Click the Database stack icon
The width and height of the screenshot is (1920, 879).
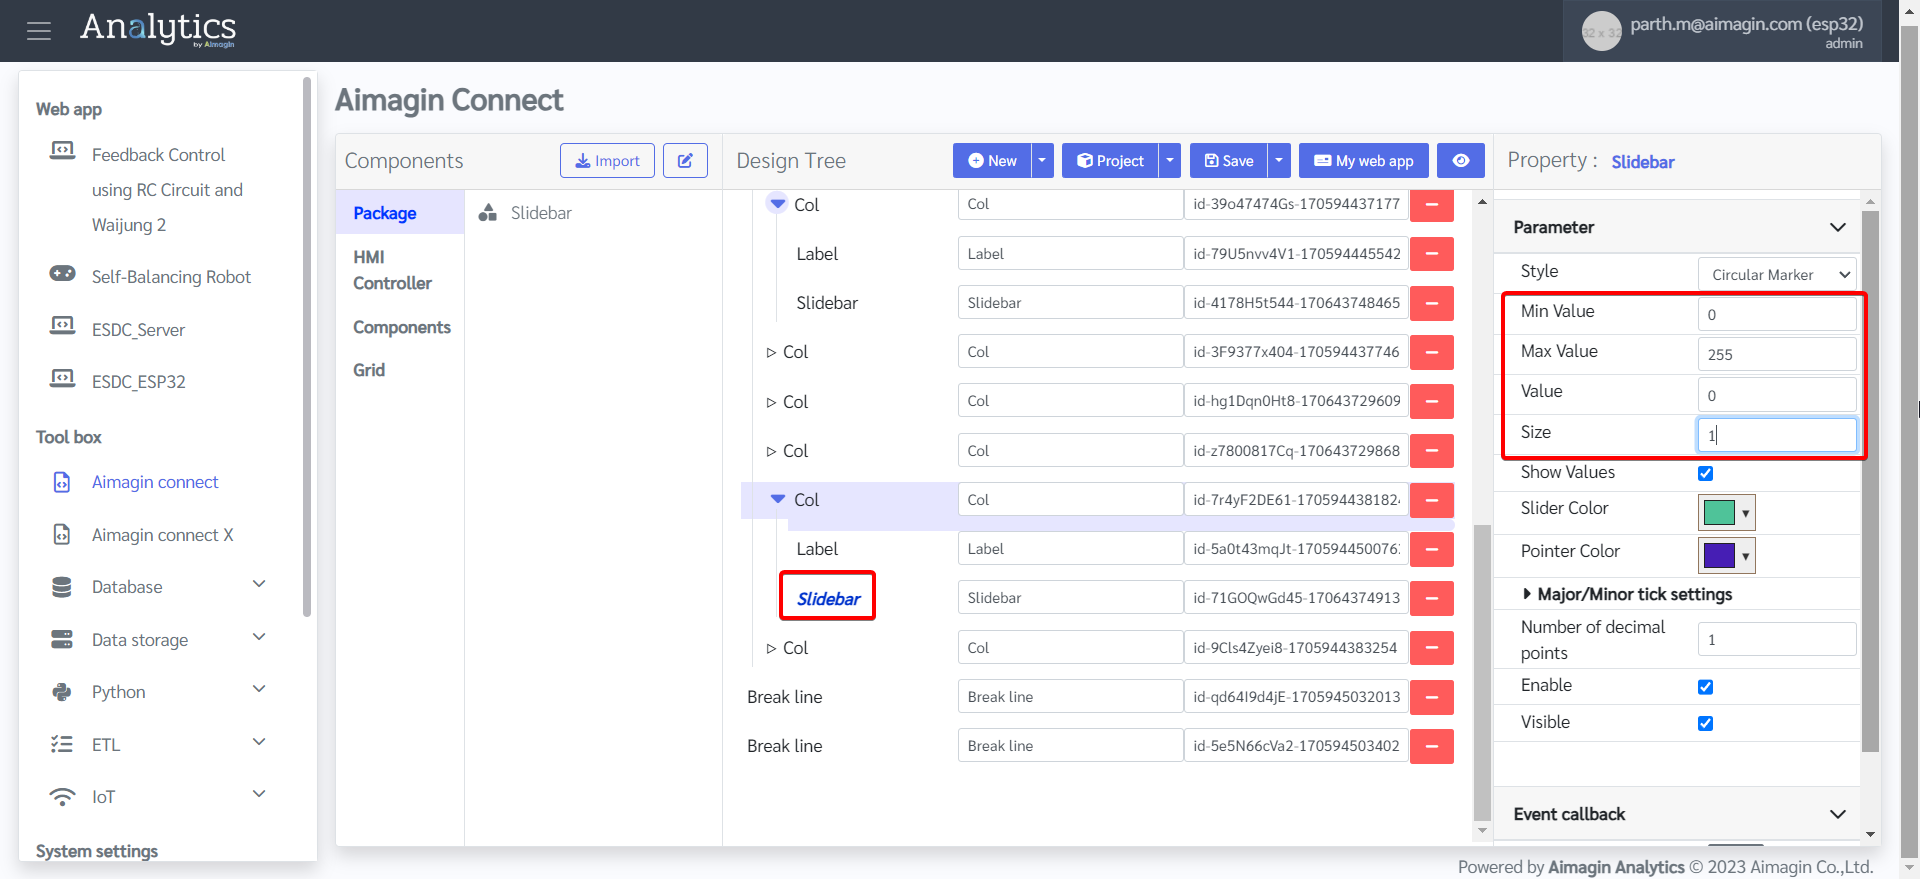(x=62, y=587)
